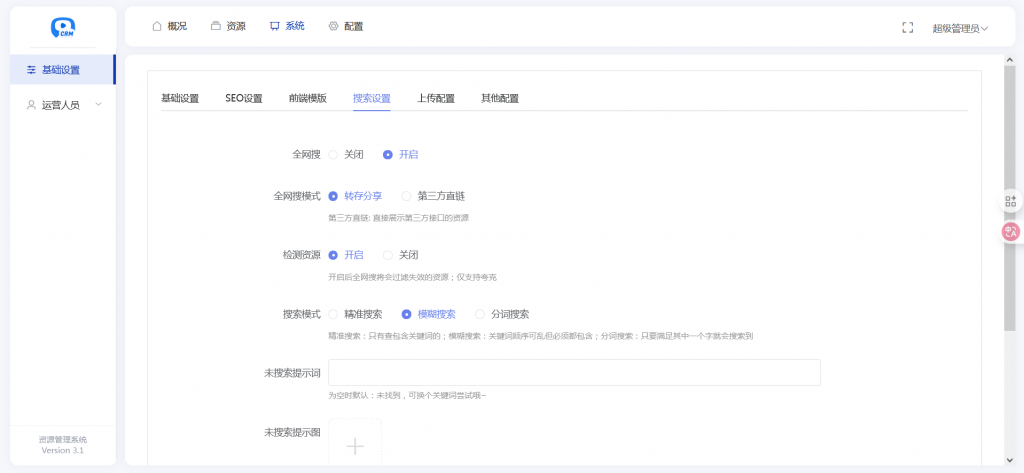
Task: Open 资源 section in top navigation
Action: click(x=227, y=26)
